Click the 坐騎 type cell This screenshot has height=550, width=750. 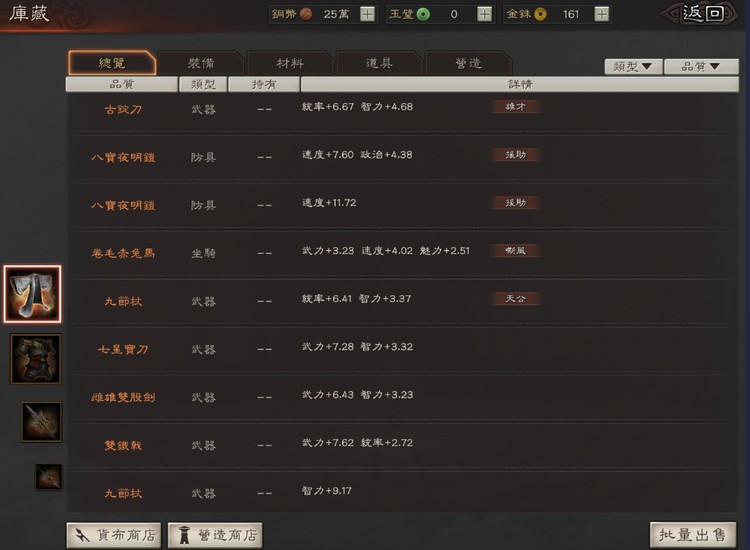point(203,253)
